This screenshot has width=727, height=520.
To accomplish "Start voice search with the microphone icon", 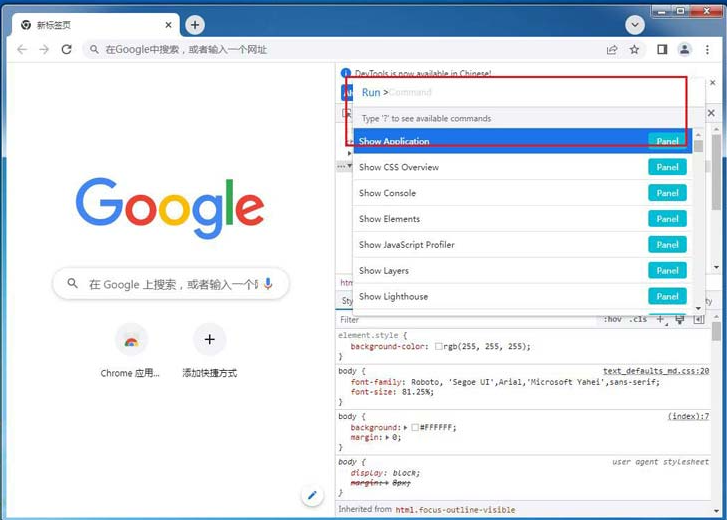I will 268,283.
